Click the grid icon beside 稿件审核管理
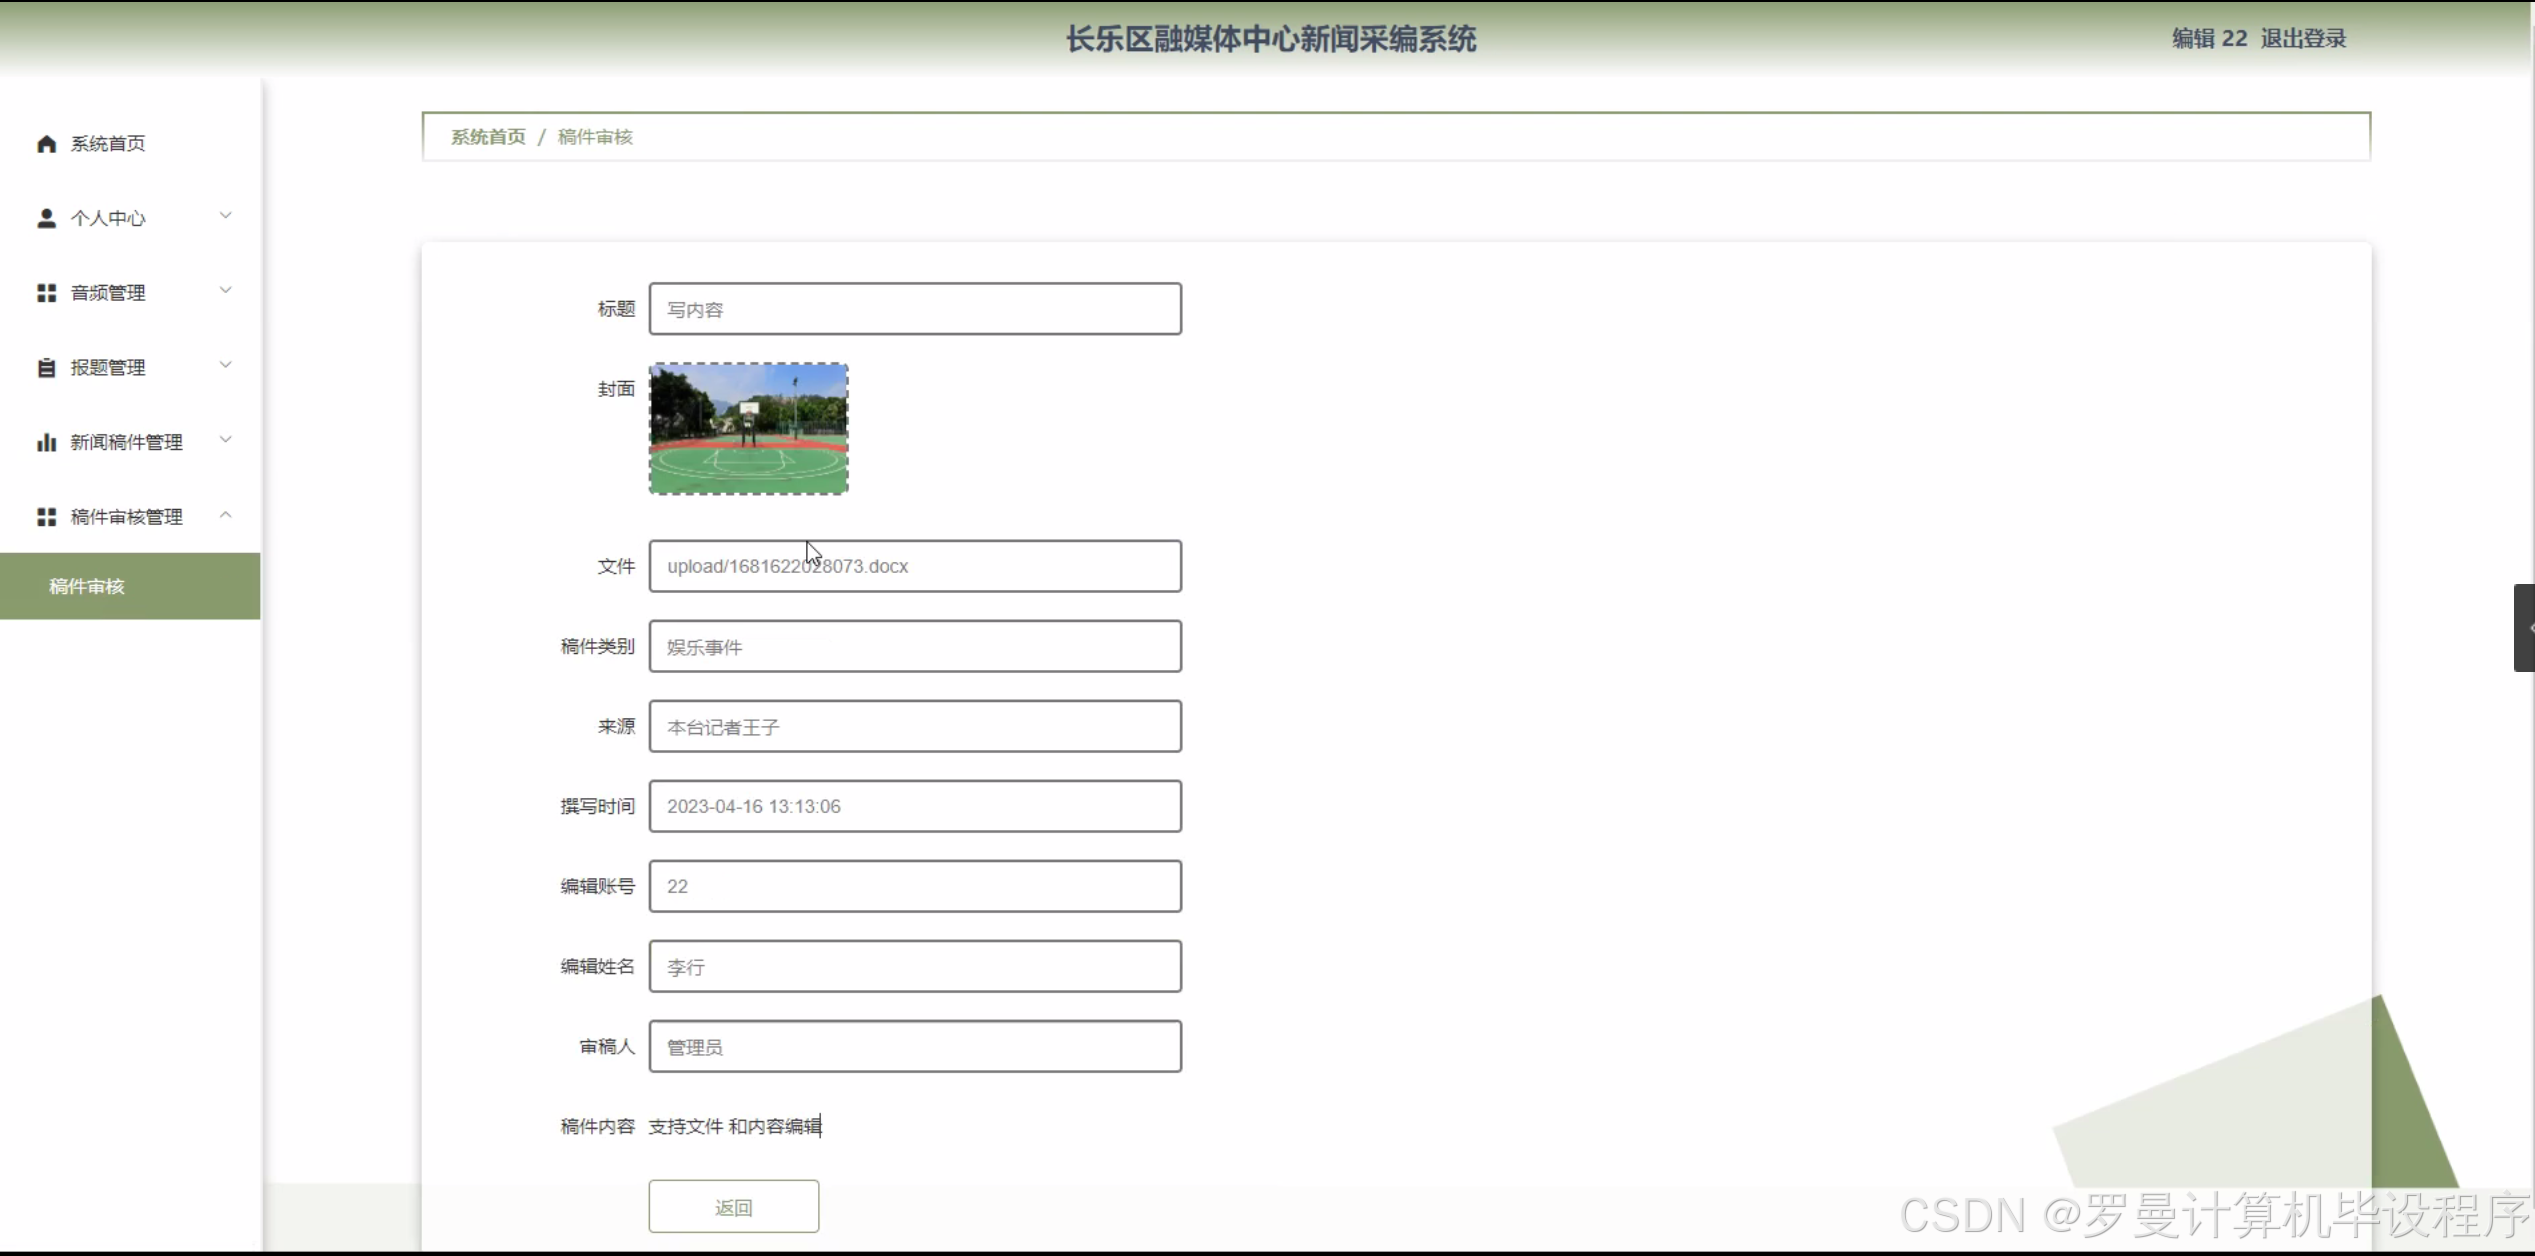 (x=46, y=517)
